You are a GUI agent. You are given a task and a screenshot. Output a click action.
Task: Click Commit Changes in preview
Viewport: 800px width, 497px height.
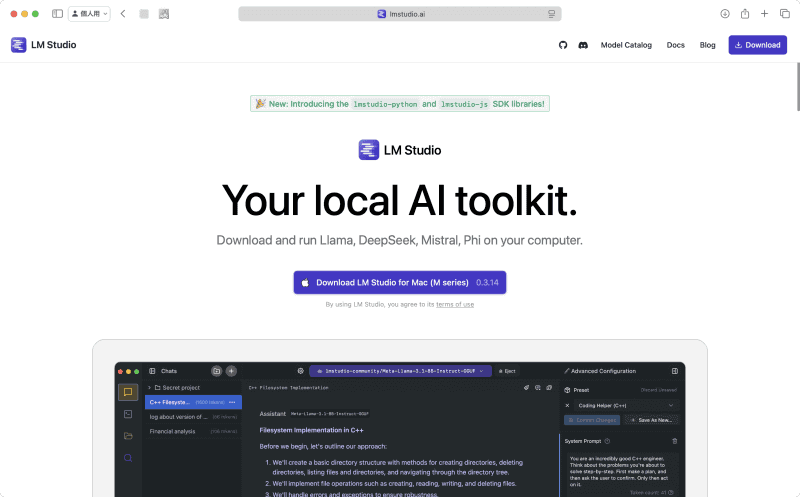(x=592, y=420)
